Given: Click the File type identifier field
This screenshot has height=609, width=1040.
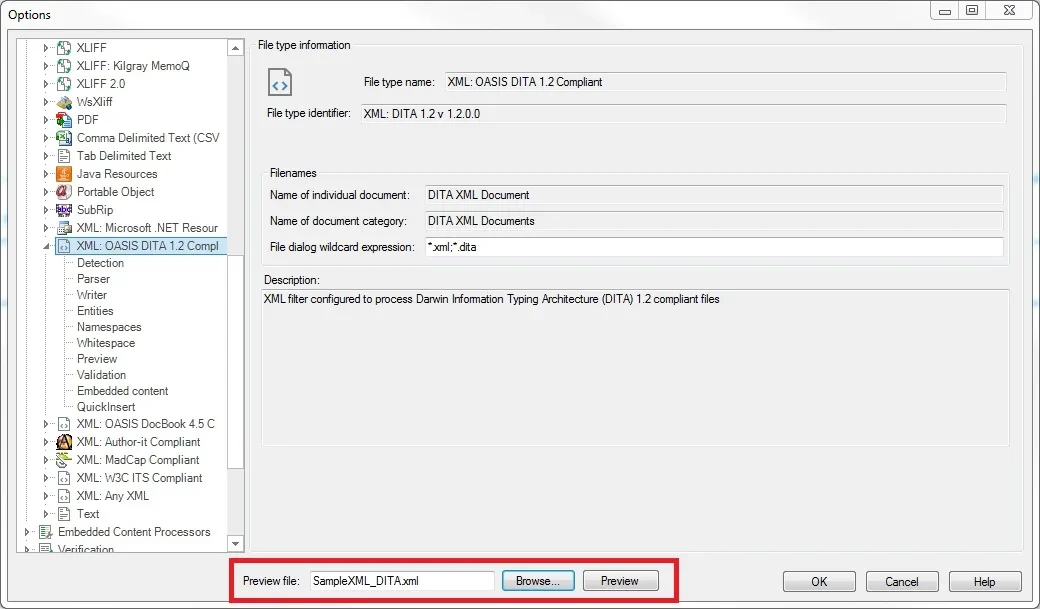Looking at the screenshot, I should [683, 113].
